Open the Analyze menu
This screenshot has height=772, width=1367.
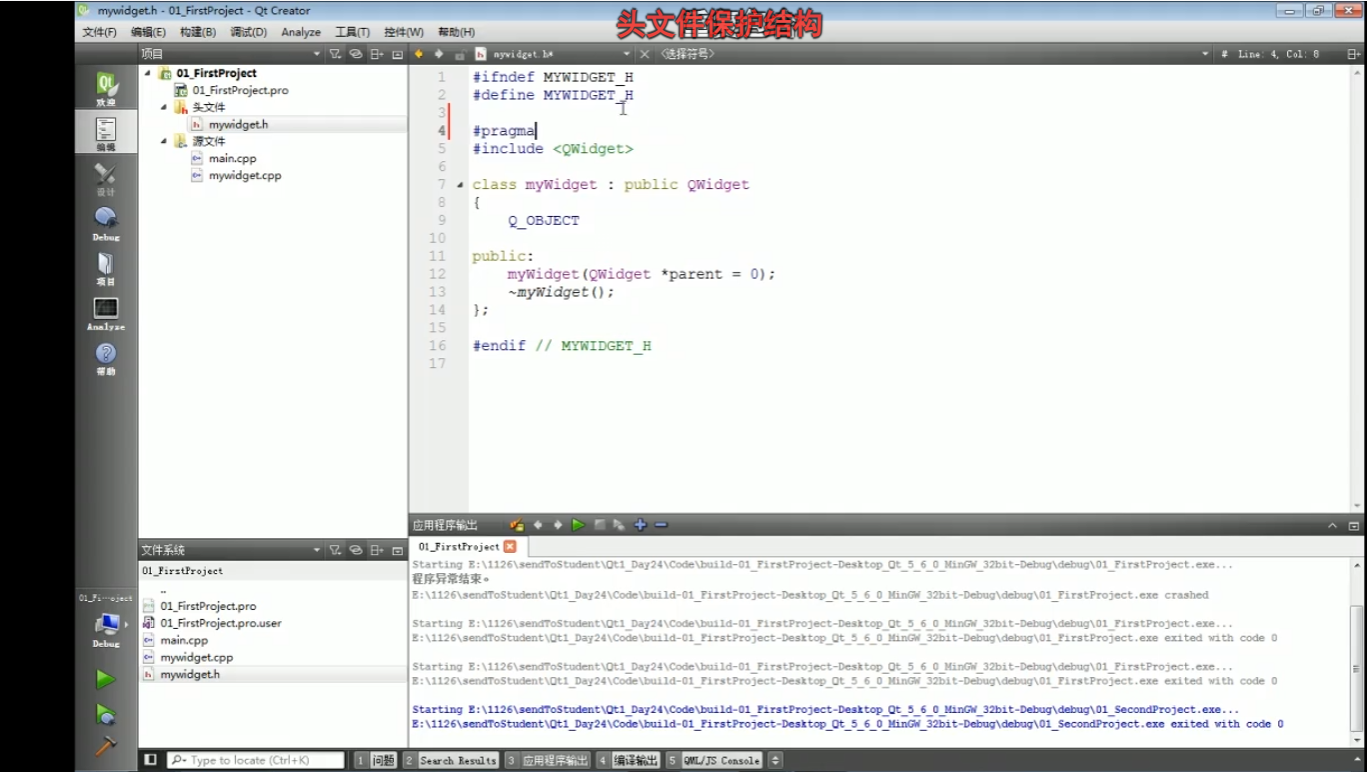[x=300, y=32]
